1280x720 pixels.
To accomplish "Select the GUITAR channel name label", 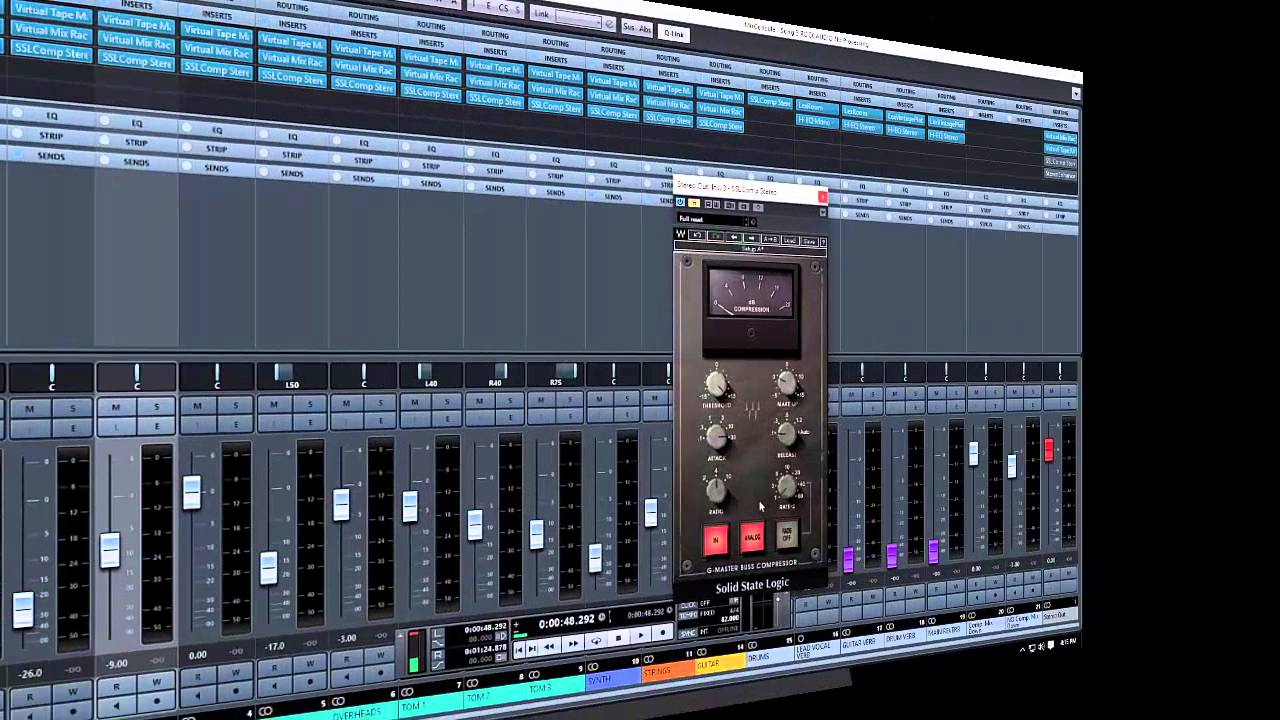I will [720, 664].
